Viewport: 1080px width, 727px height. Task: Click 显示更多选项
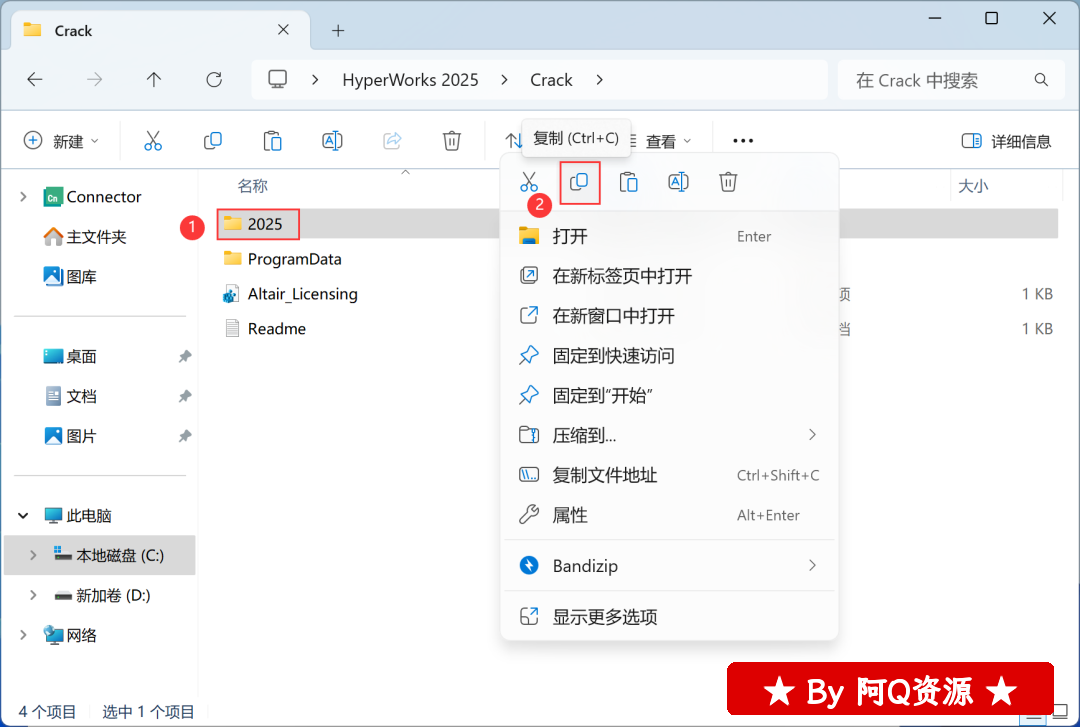click(669, 617)
